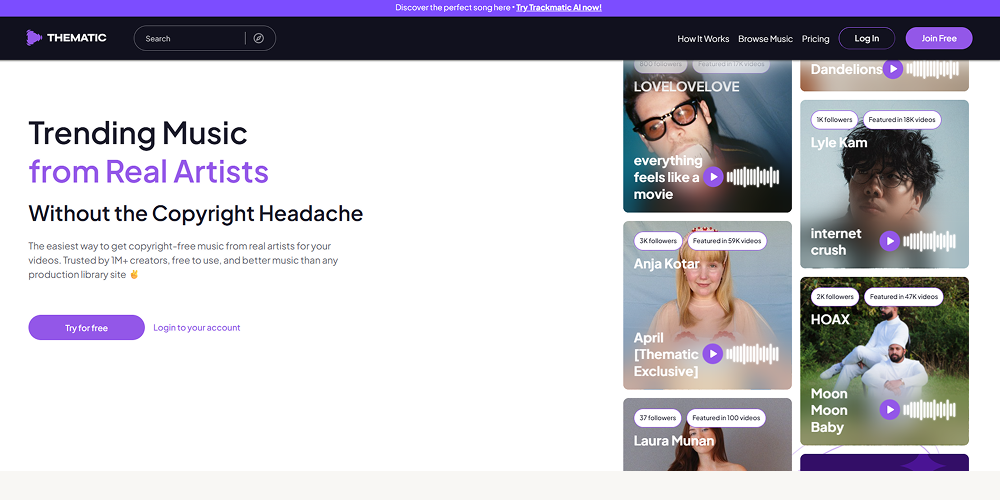The image size is (1000, 500).
Task: Open Browse Music menu item
Action: 765,39
